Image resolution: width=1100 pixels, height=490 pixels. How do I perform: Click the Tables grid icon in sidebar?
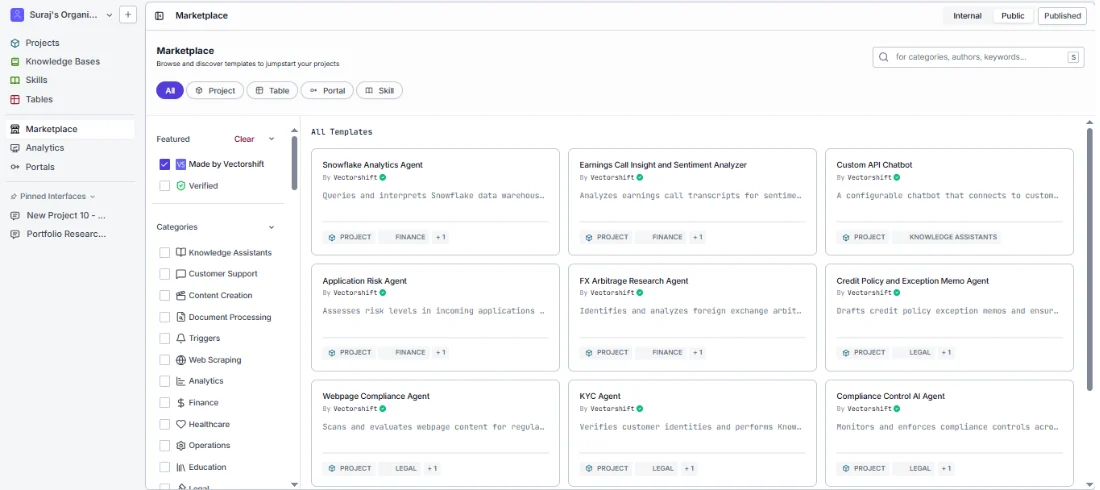(x=15, y=100)
